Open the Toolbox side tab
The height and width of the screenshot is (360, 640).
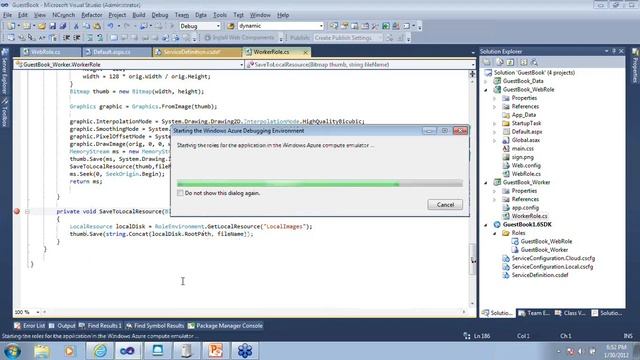point(4,112)
